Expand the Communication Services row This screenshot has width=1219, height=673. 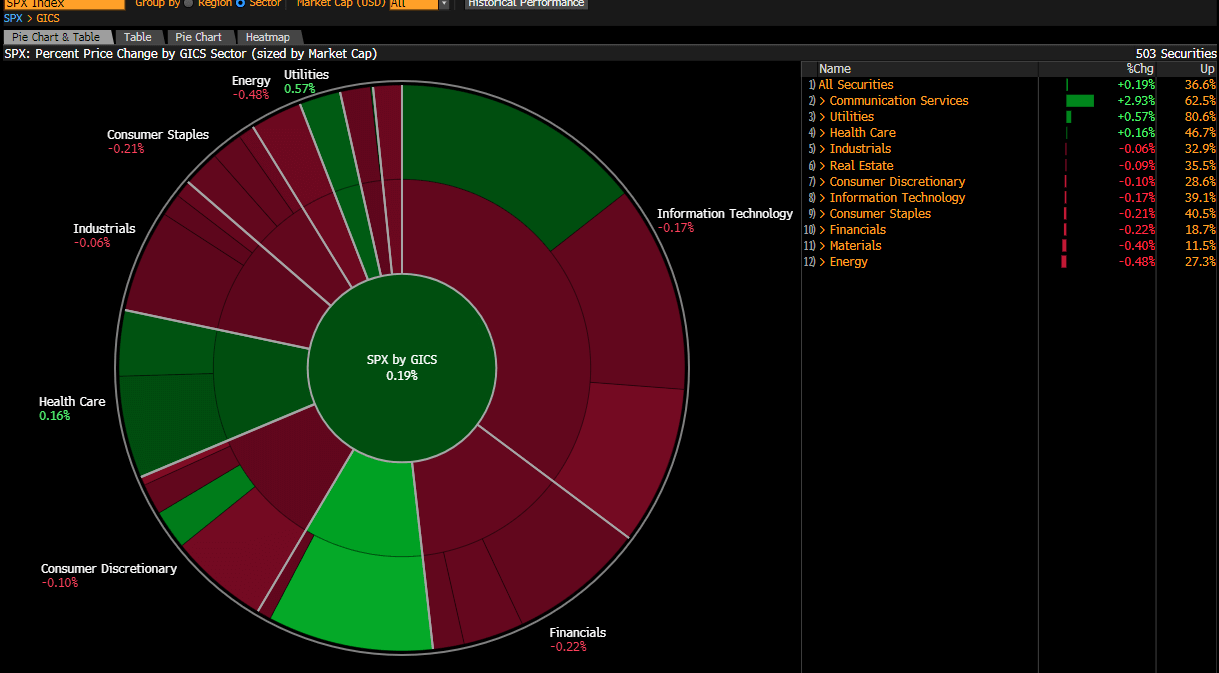(x=820, y=100)
